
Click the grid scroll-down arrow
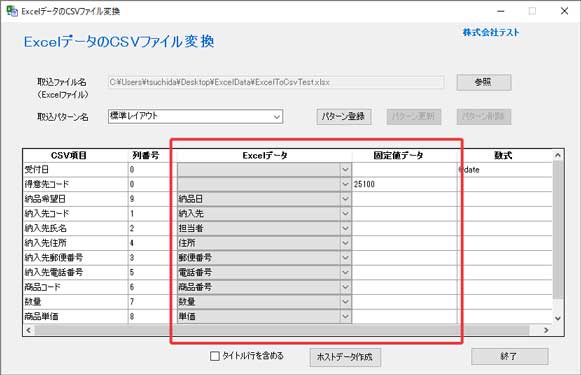558,318
